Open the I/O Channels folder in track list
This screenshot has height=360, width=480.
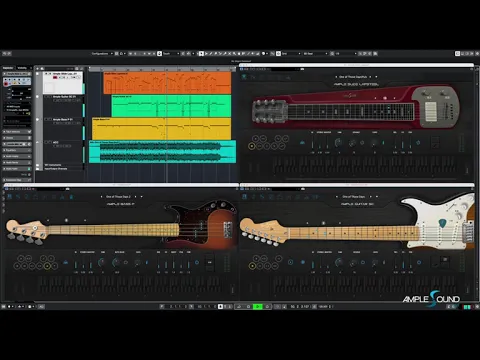tap(55, 169)
